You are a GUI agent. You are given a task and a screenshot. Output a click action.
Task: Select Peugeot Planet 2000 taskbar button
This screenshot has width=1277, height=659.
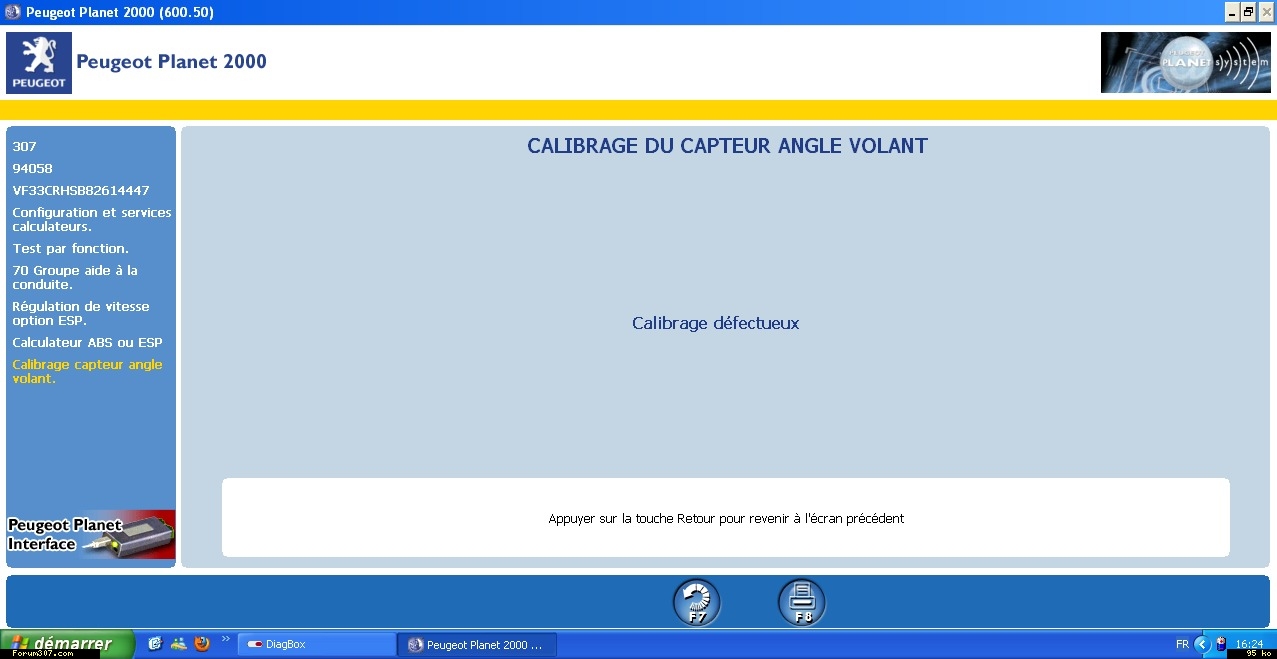point(476,645)
